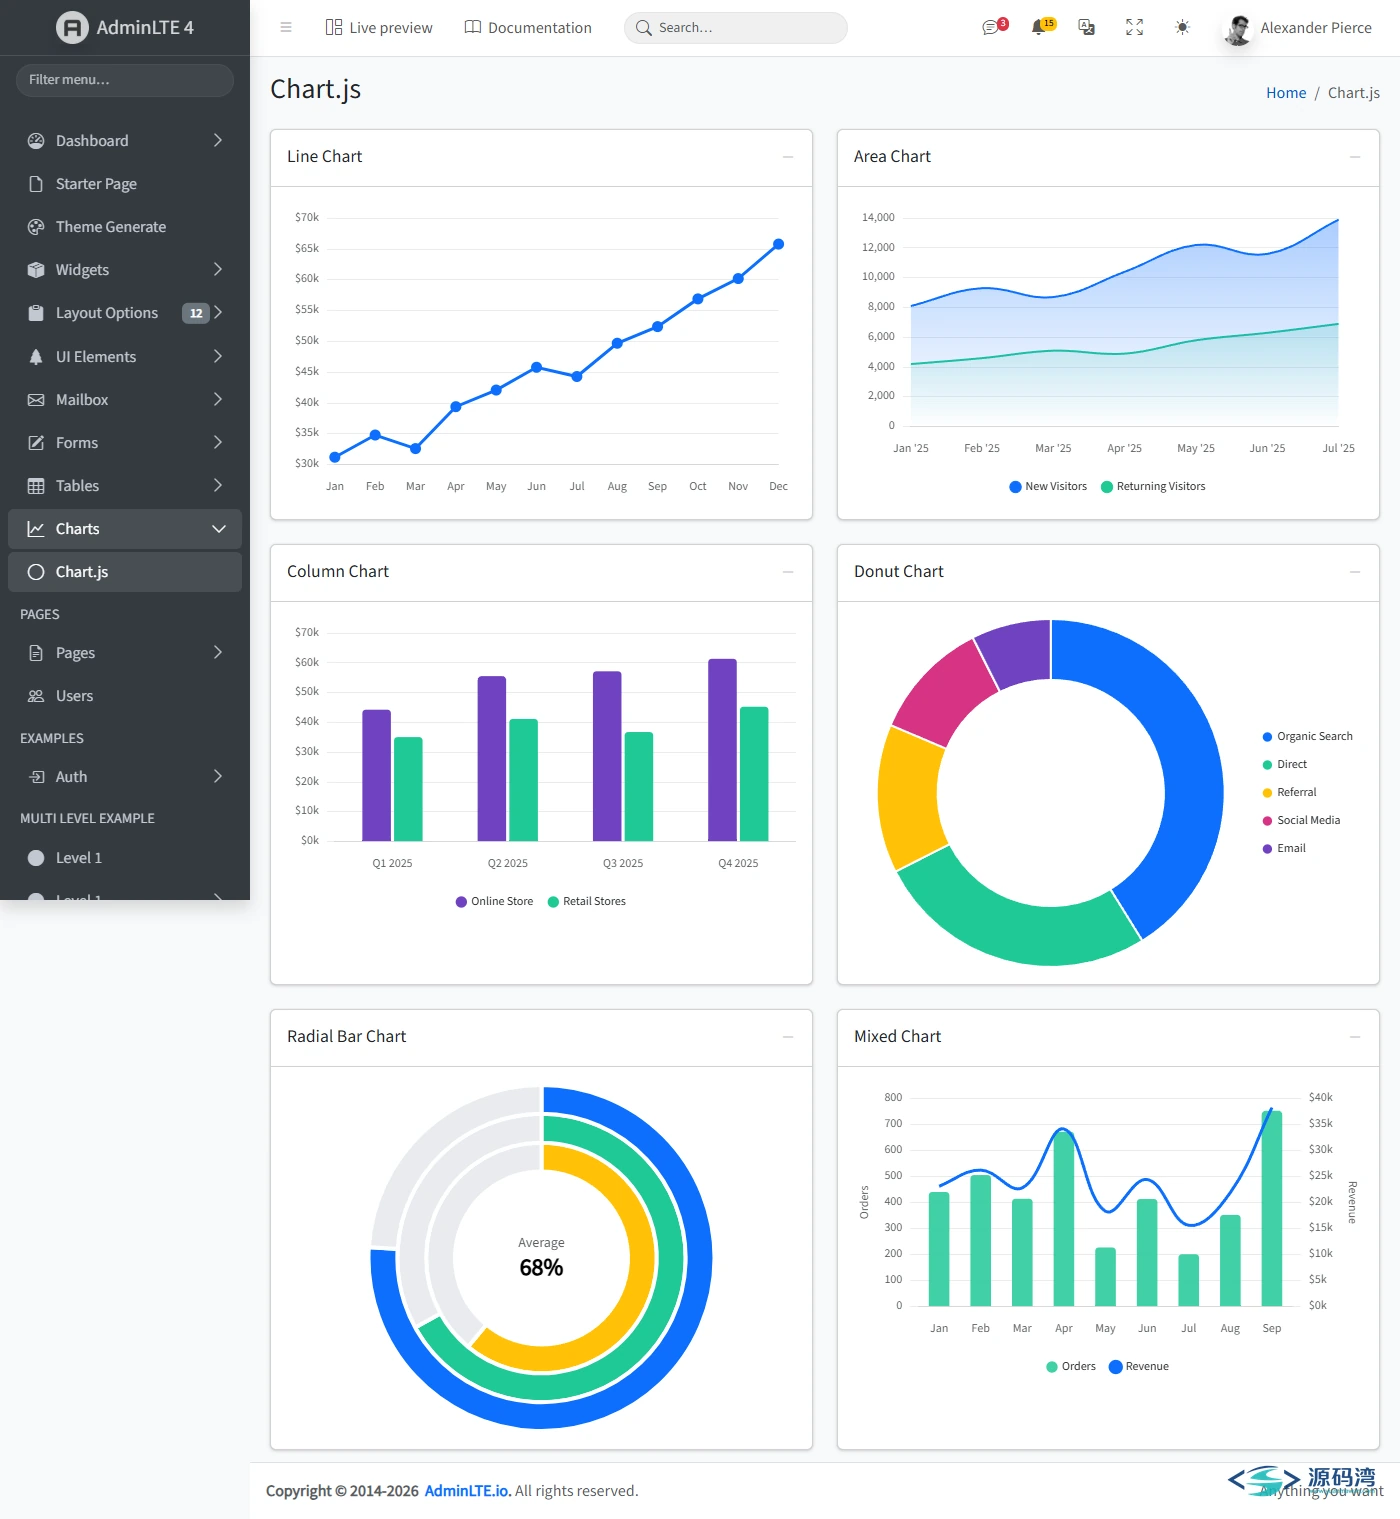
Task: Expand the Auth submenu chevron
Action: (218, 777)
